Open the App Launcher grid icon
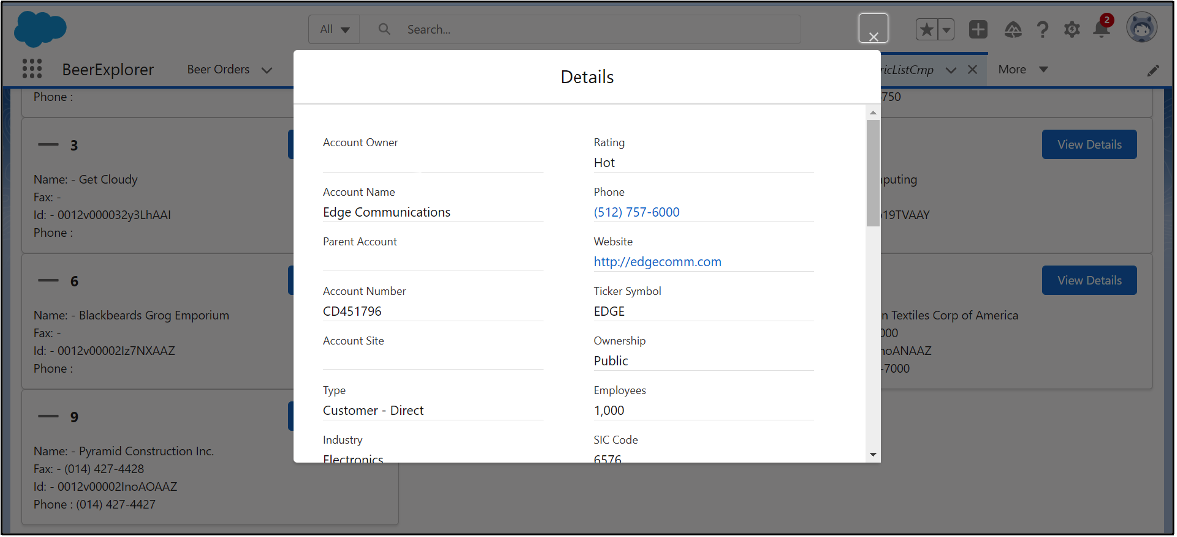 tap(32, 69)
